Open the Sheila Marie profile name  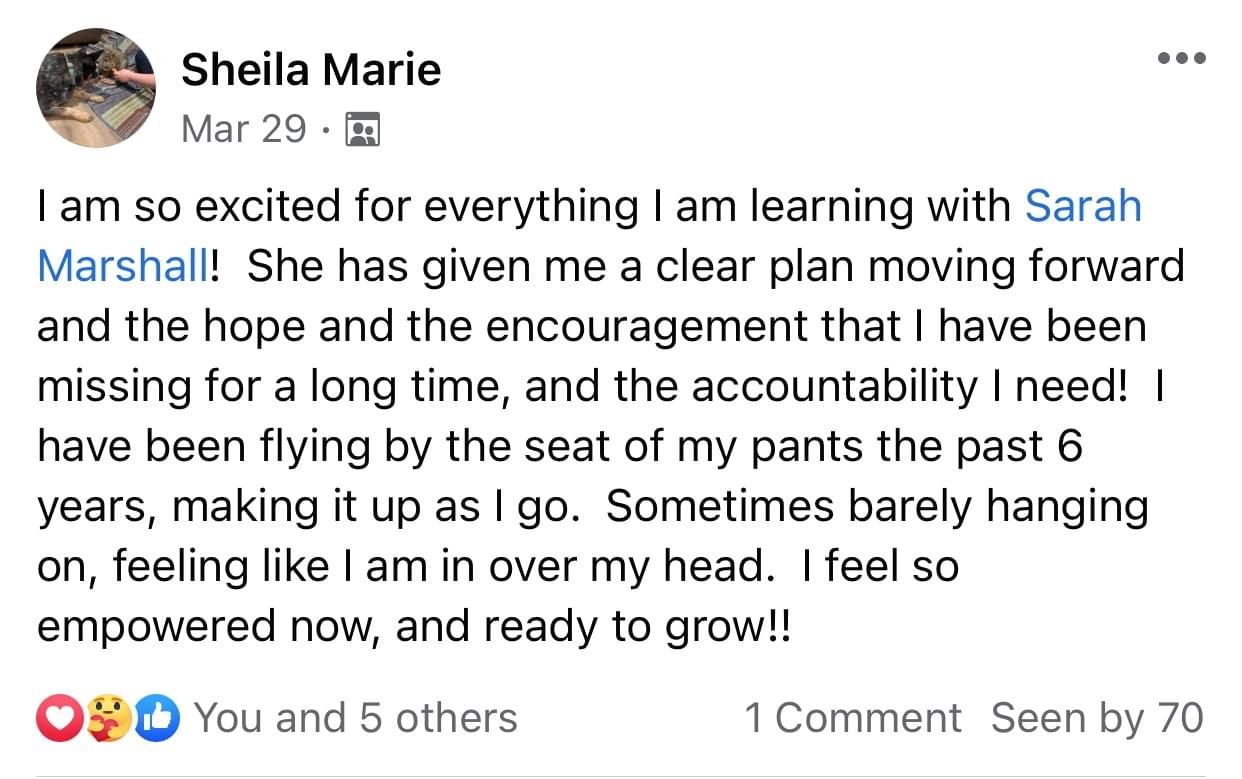coord(311,70)
